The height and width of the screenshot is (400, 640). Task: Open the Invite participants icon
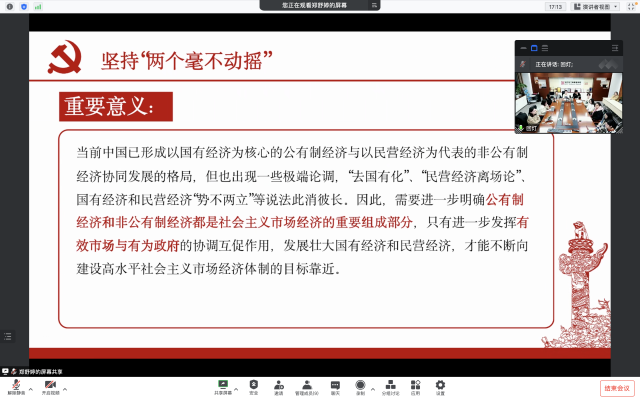(279, 384)
